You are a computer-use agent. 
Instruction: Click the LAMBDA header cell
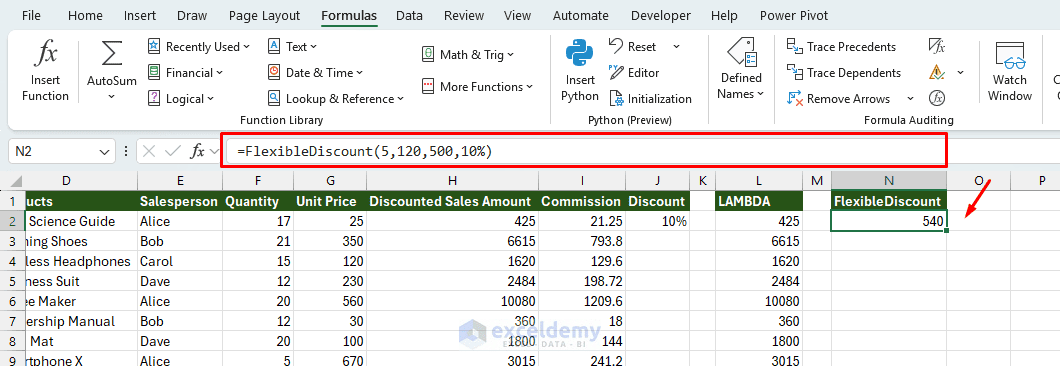(x=758, y=201)
